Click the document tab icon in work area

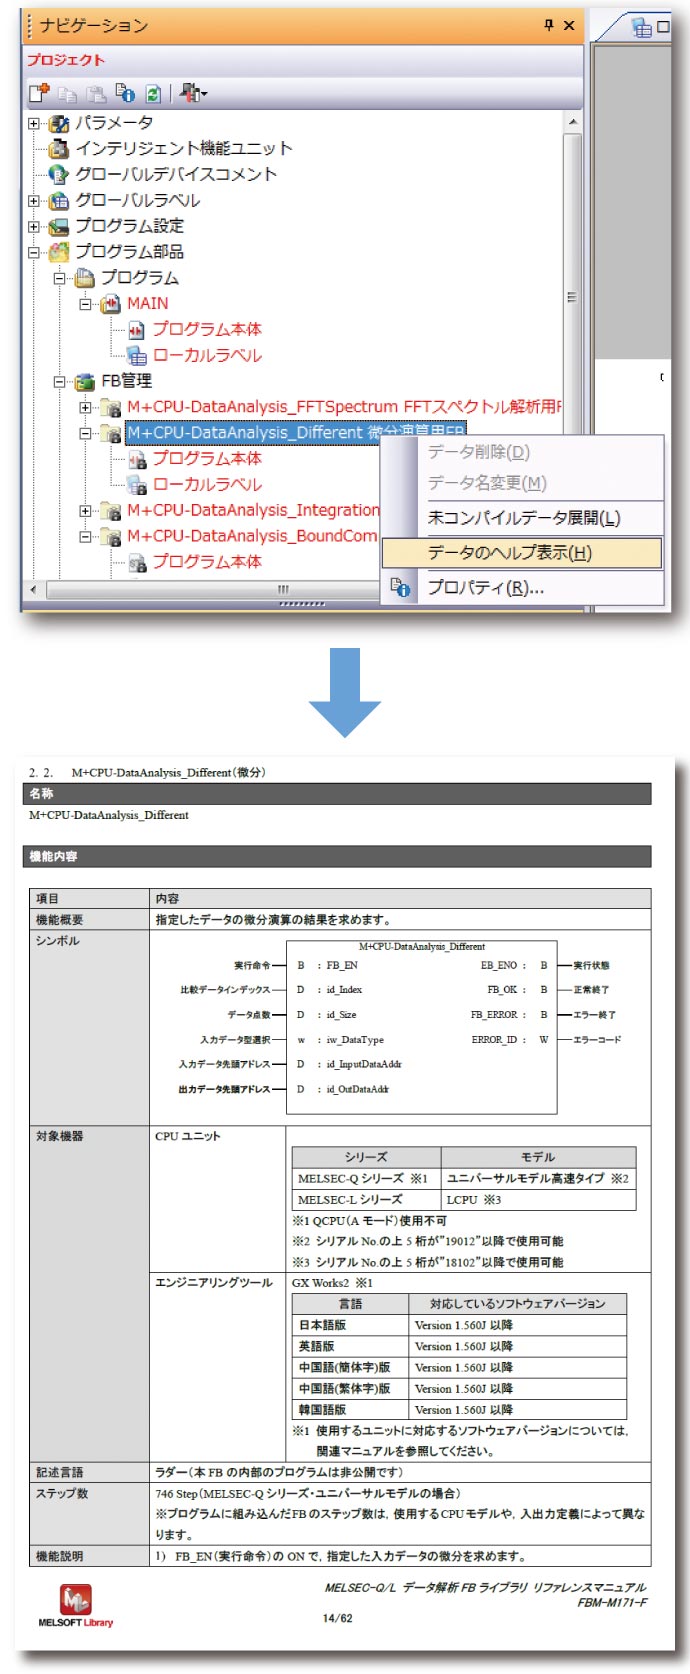(641, 27)
